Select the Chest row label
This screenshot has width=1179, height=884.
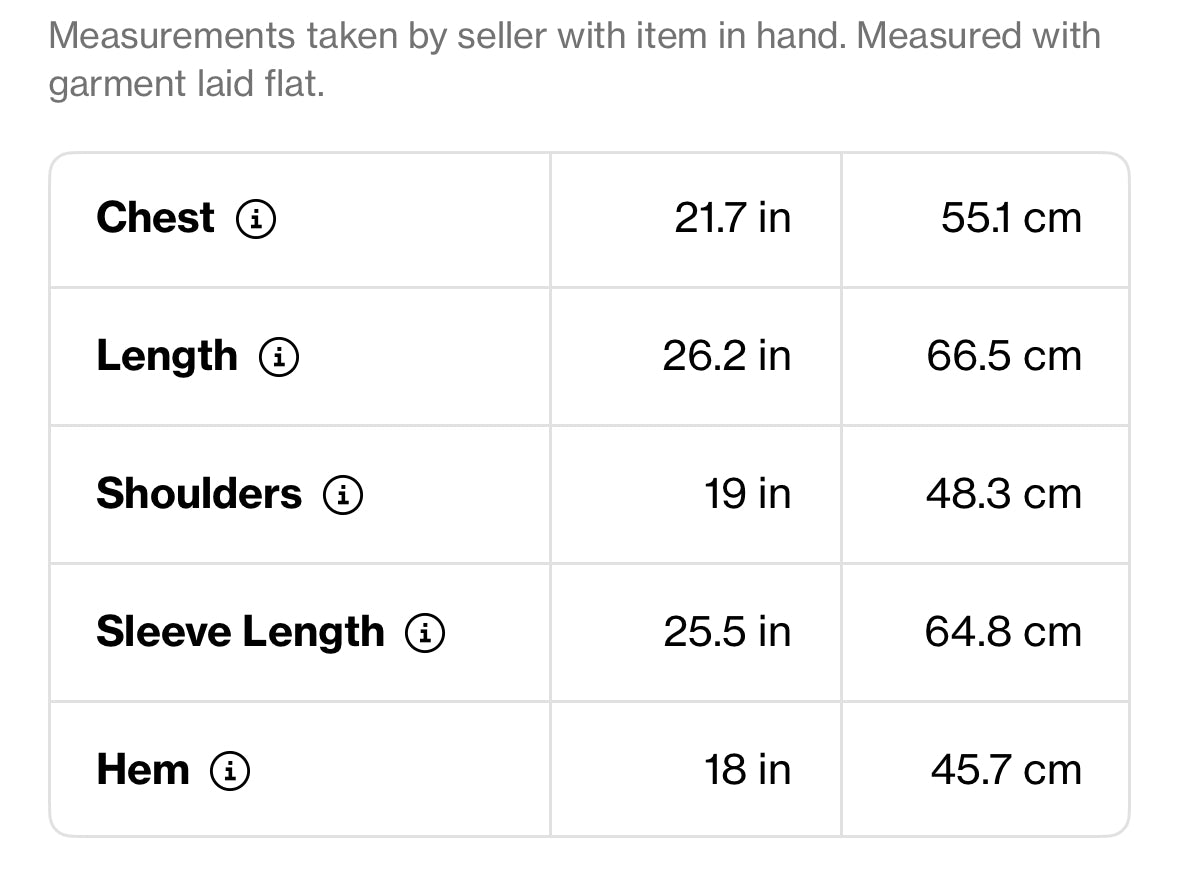[x=156, y=218]
